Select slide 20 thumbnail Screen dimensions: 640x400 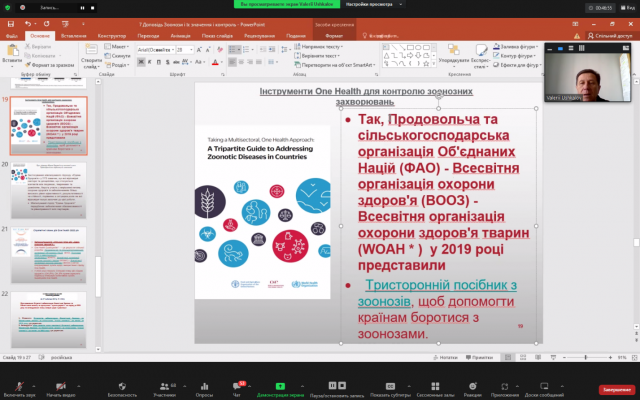(63, 186)
